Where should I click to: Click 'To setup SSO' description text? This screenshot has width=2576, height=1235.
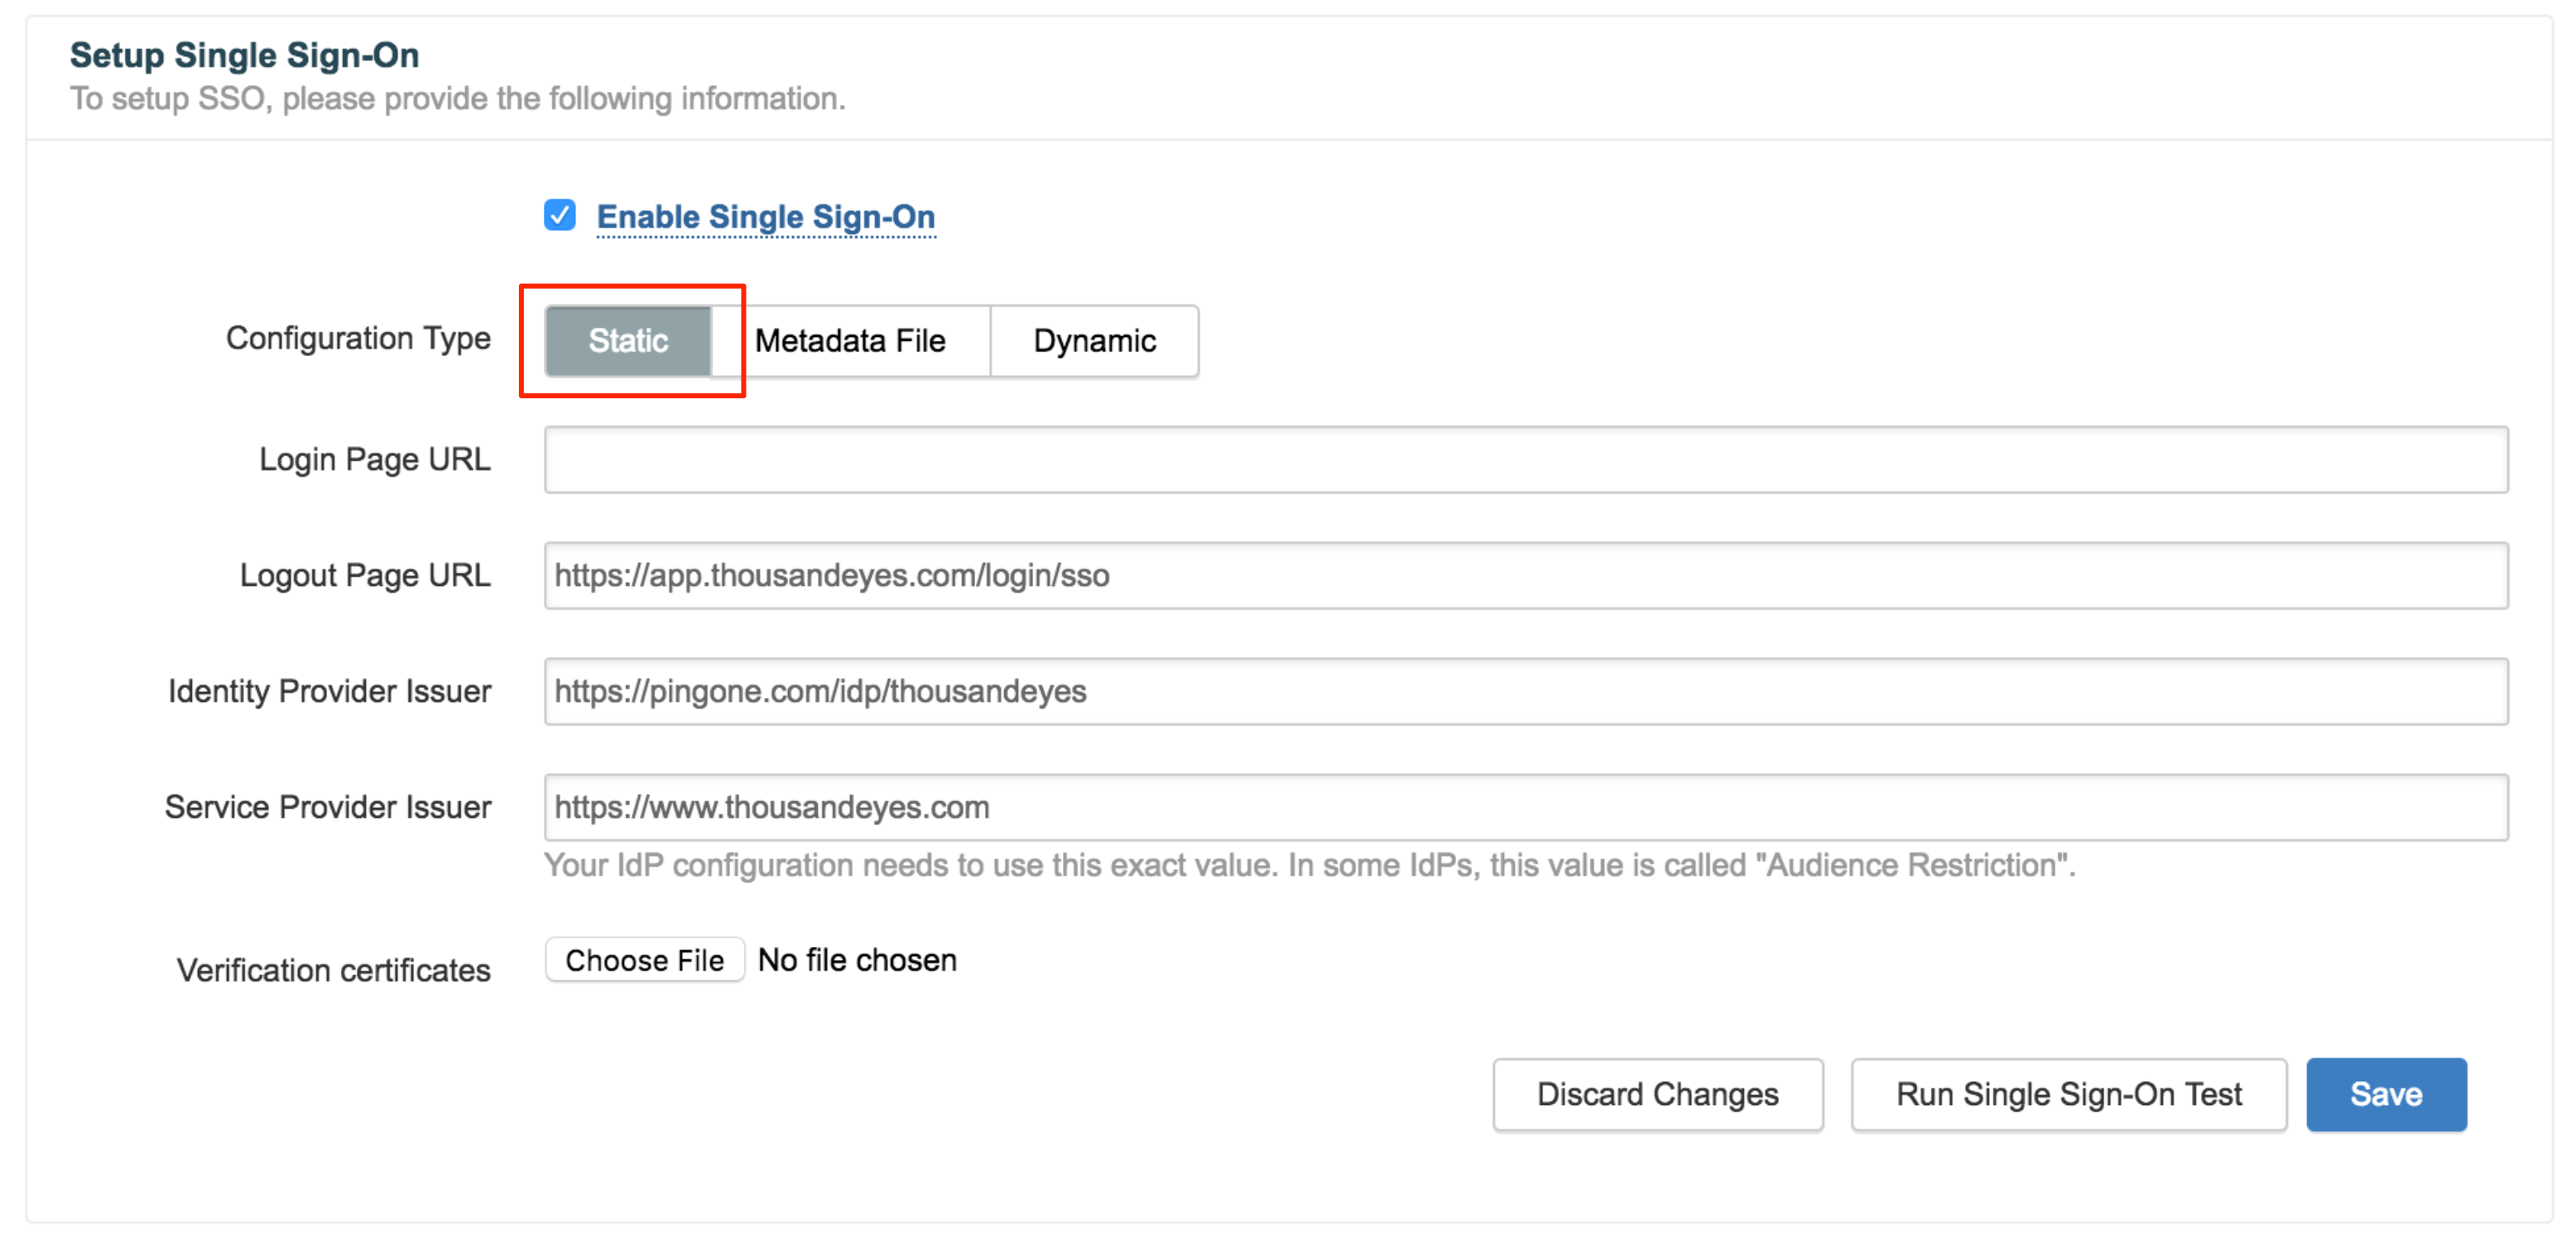tap(458, 99)
